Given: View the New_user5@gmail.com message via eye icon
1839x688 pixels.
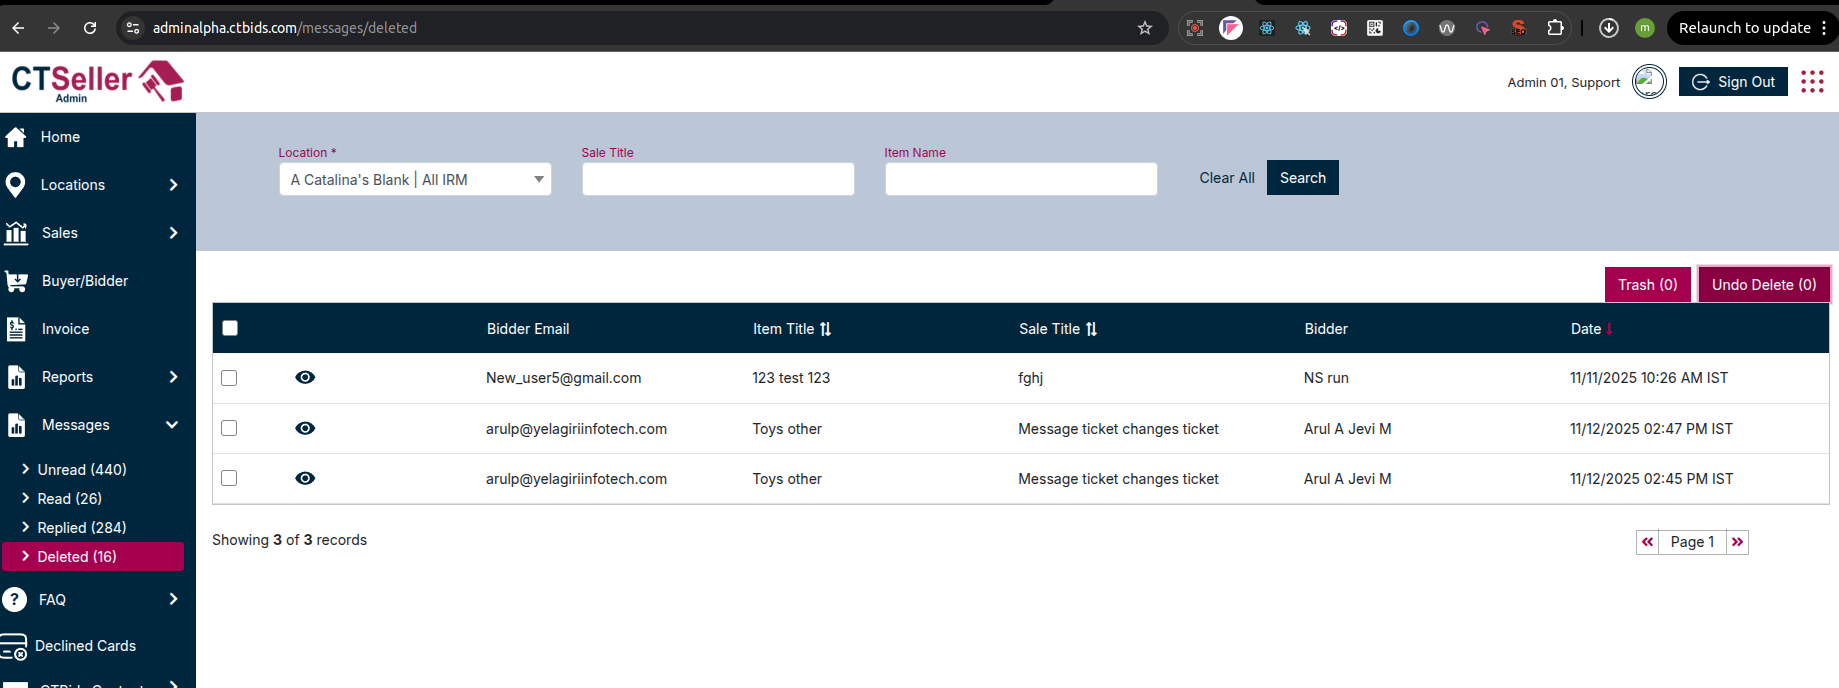Looking at the screenshot, I should [305, 377].
